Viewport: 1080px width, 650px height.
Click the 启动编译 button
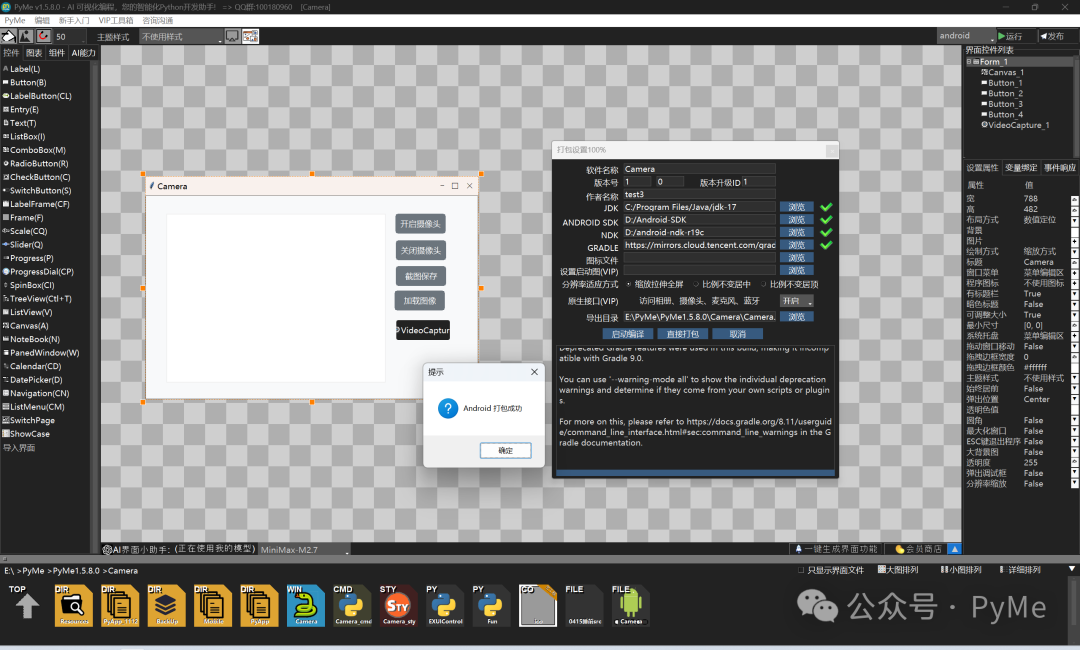627,334
